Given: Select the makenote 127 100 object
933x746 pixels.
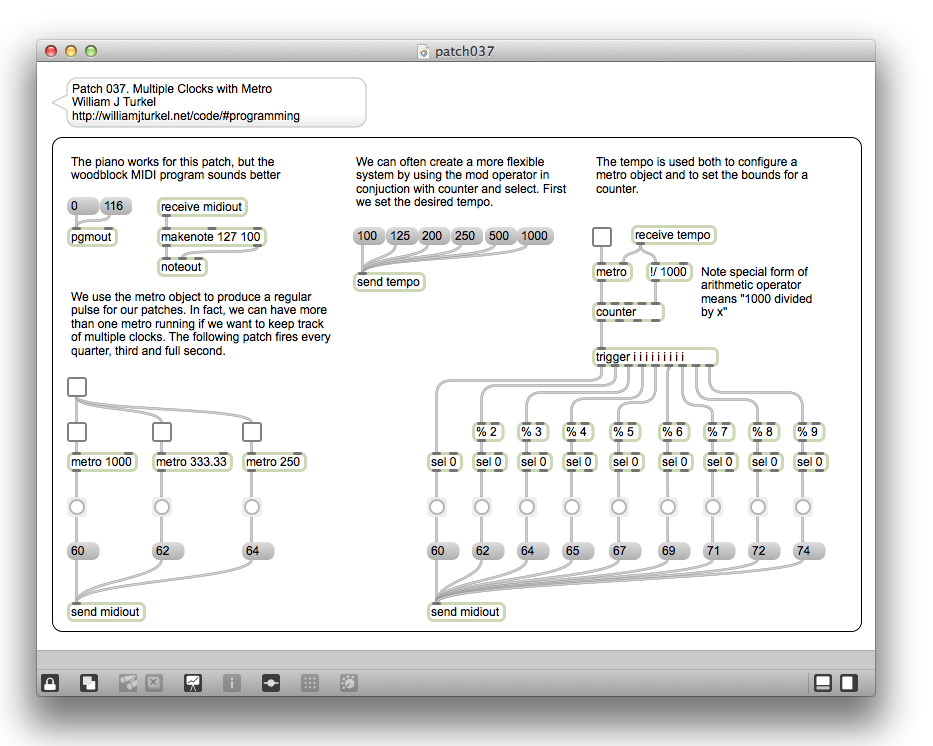Looking at the screenshot, I should (211, 237).
